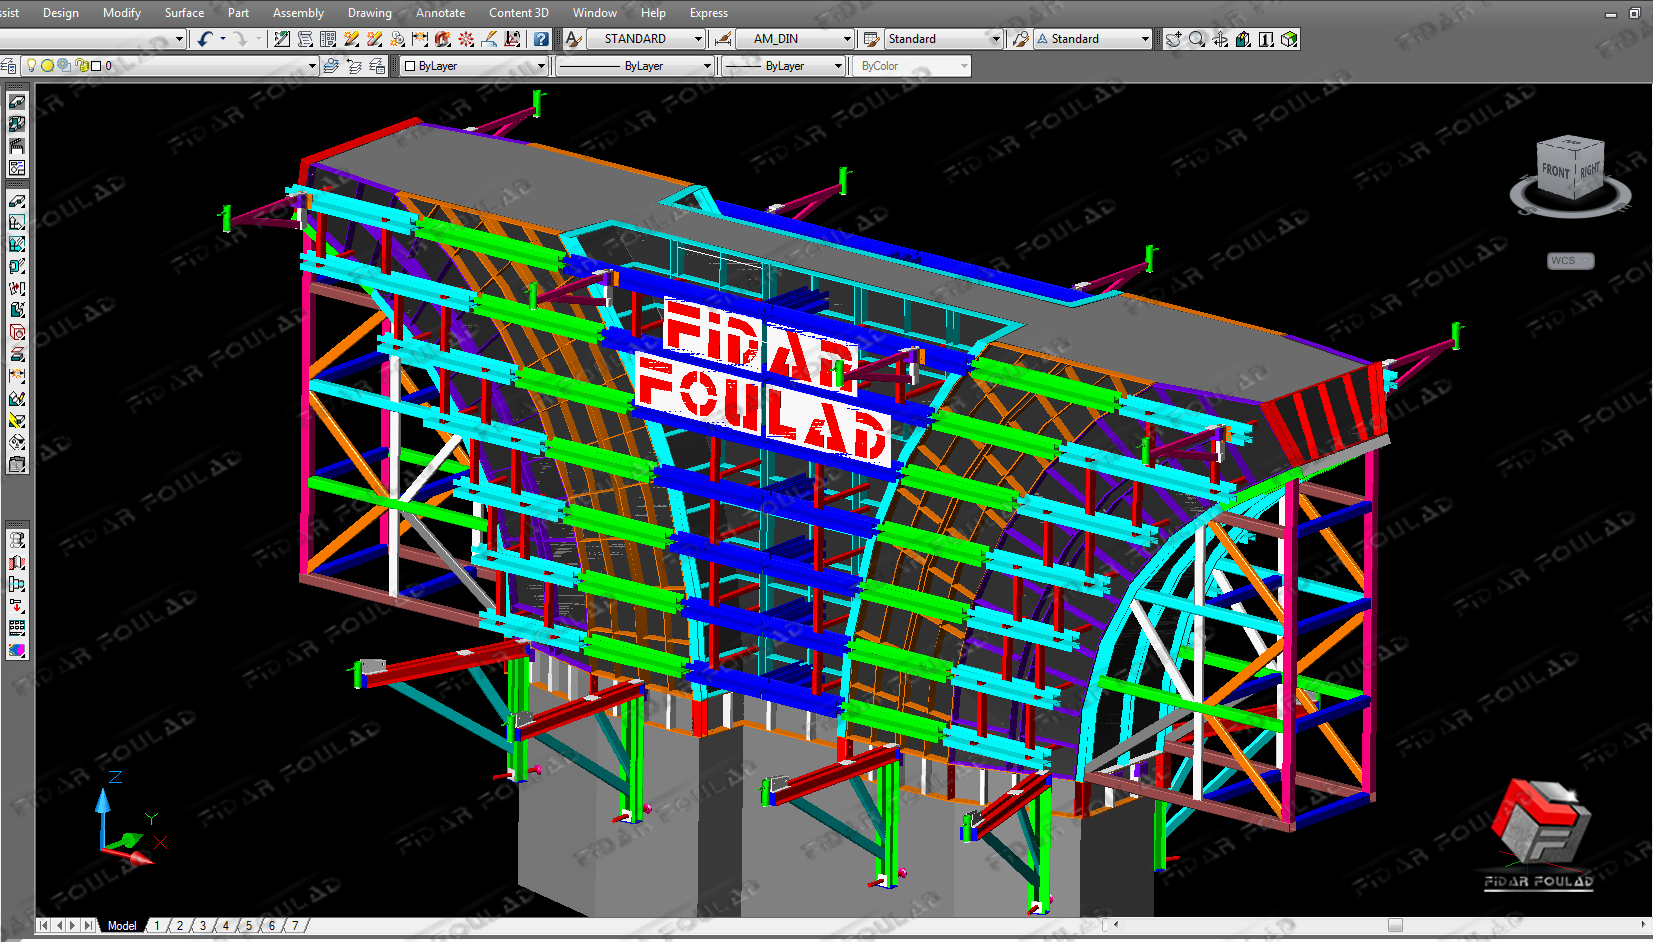Click the last-tab navigation arrow beside Model
1653x942 pixels.
click(89, 926)
